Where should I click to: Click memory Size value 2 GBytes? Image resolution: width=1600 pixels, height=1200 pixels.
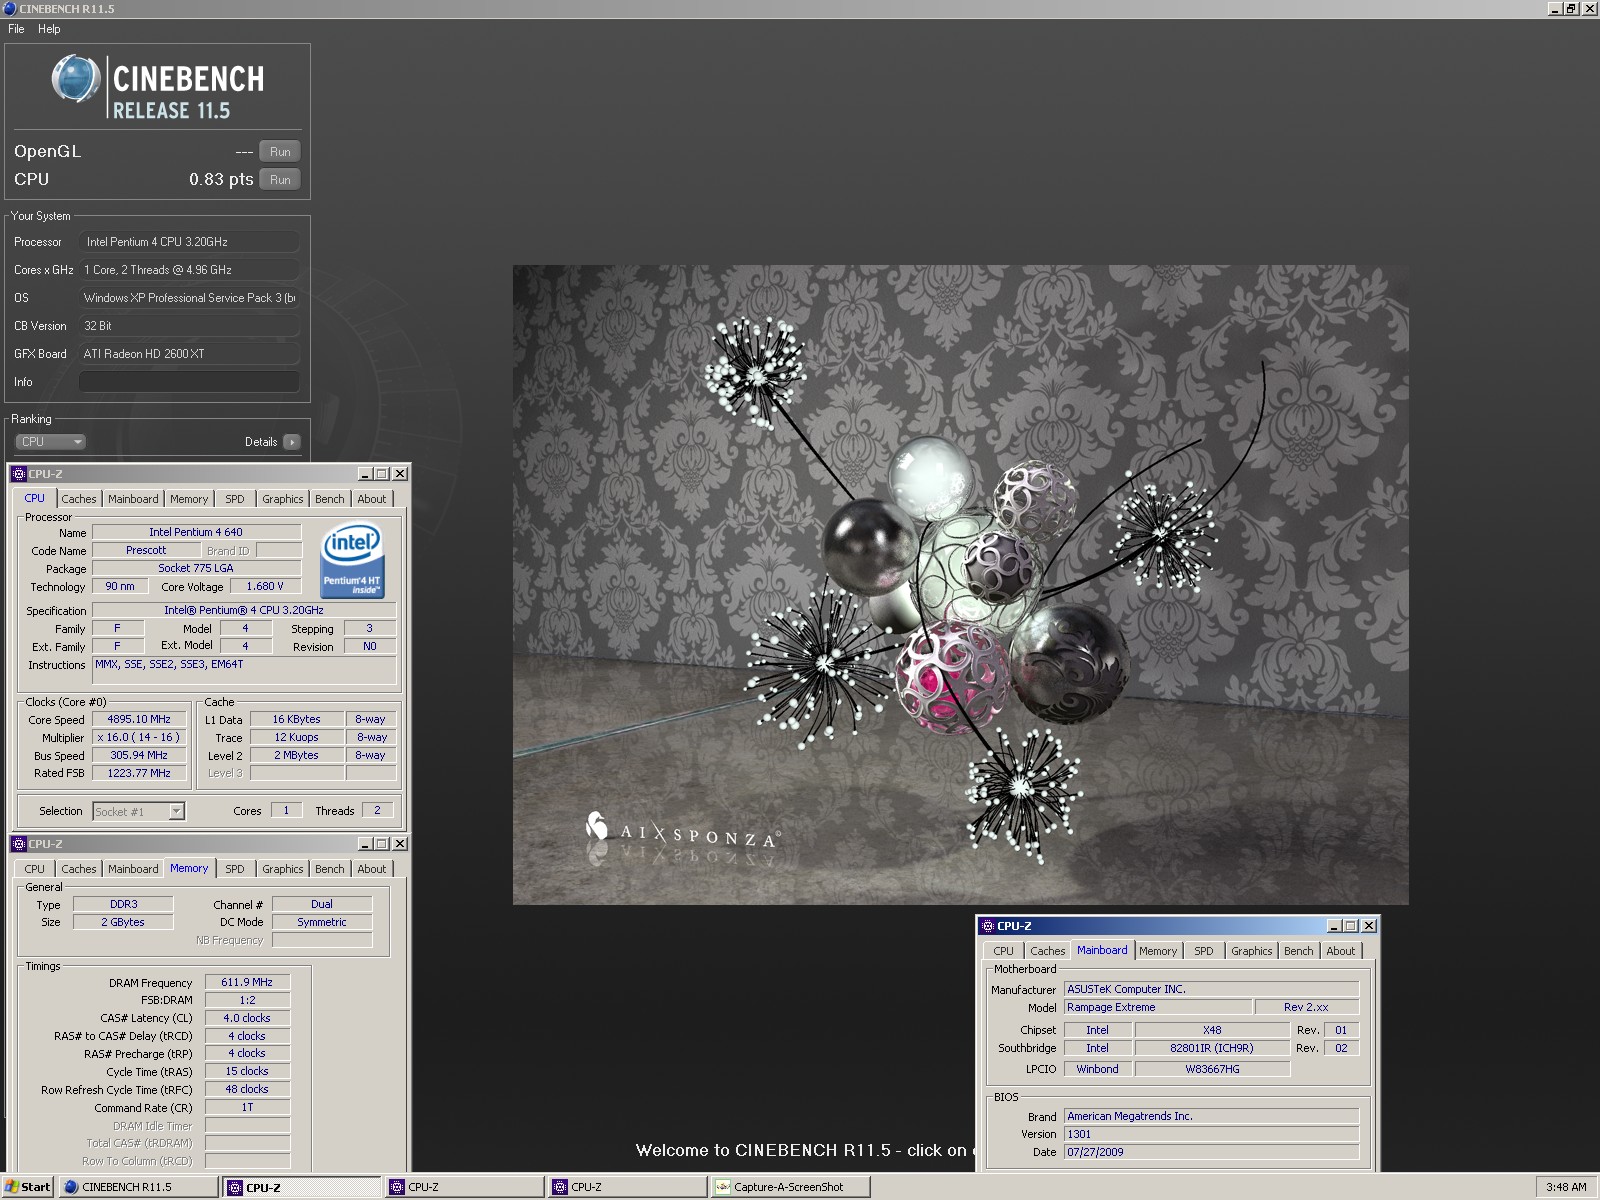click(x=123, y=922)
